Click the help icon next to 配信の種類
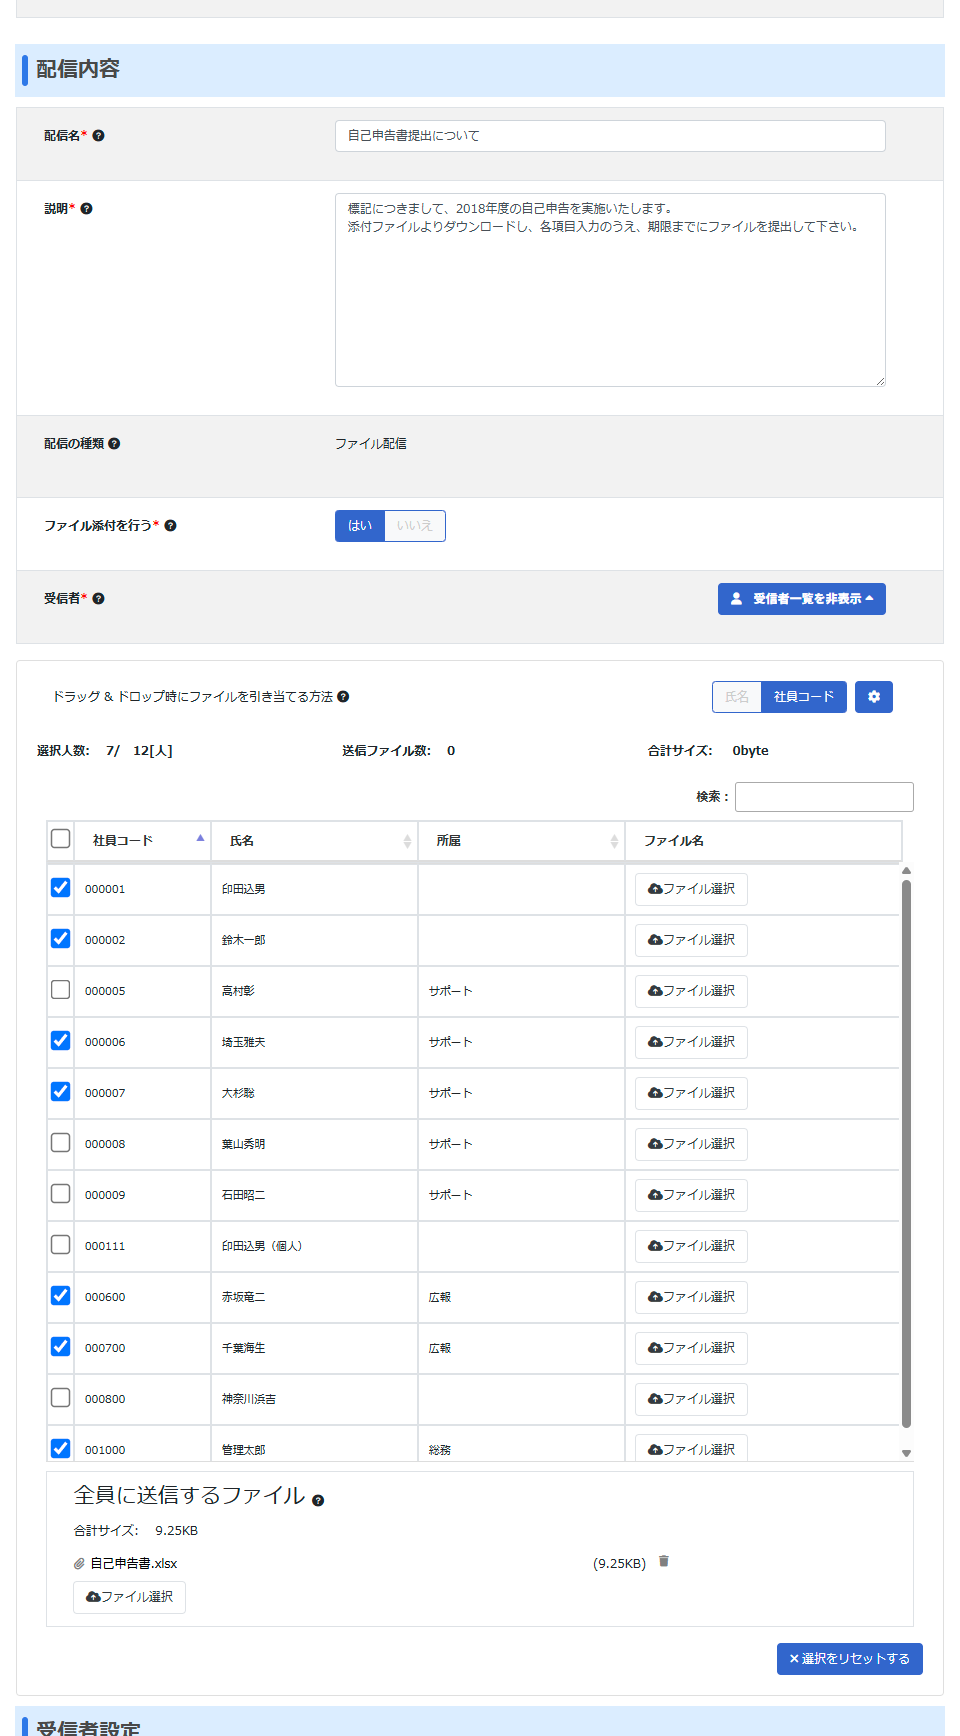Screen dimensions: 960x1736 (x=114, y=444)
